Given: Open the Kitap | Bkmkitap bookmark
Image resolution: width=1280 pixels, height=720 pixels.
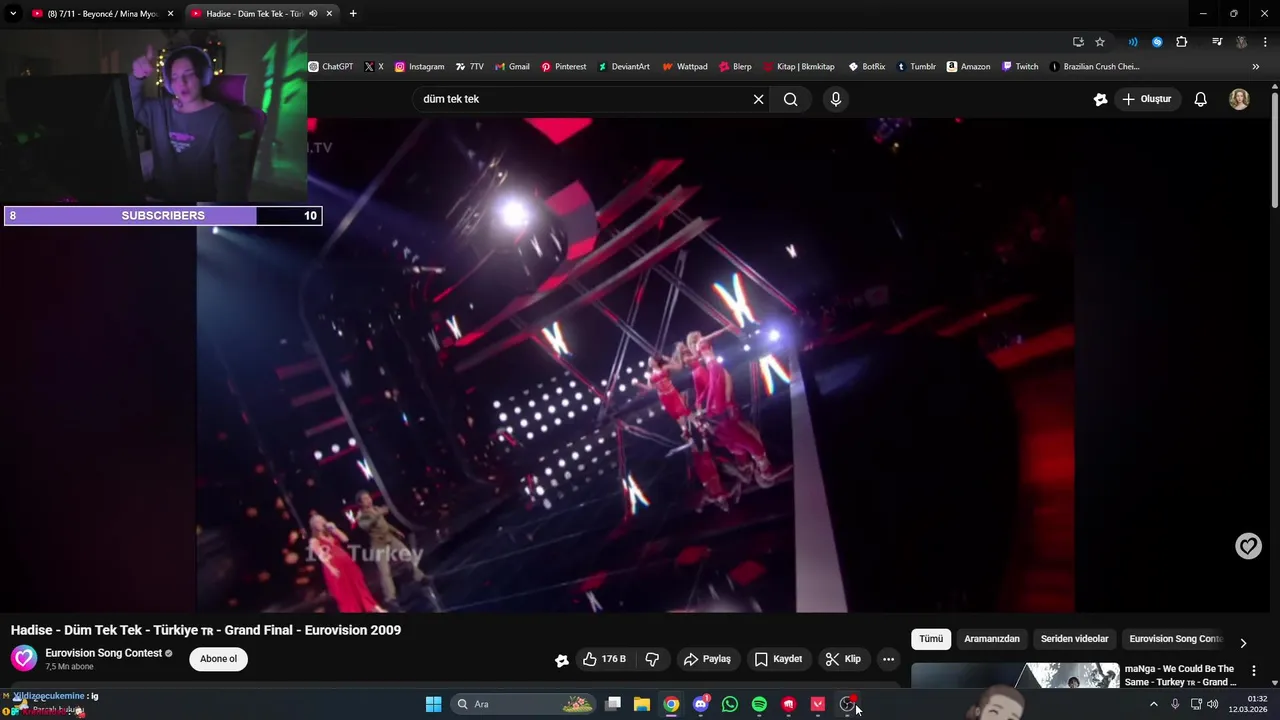Looking at the screenshot, I should (799, 67).
